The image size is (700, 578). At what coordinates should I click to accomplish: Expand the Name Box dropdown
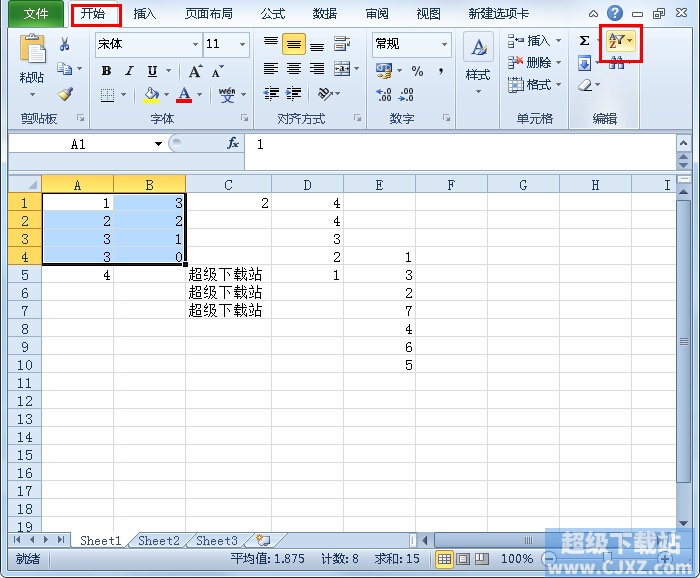158,144
